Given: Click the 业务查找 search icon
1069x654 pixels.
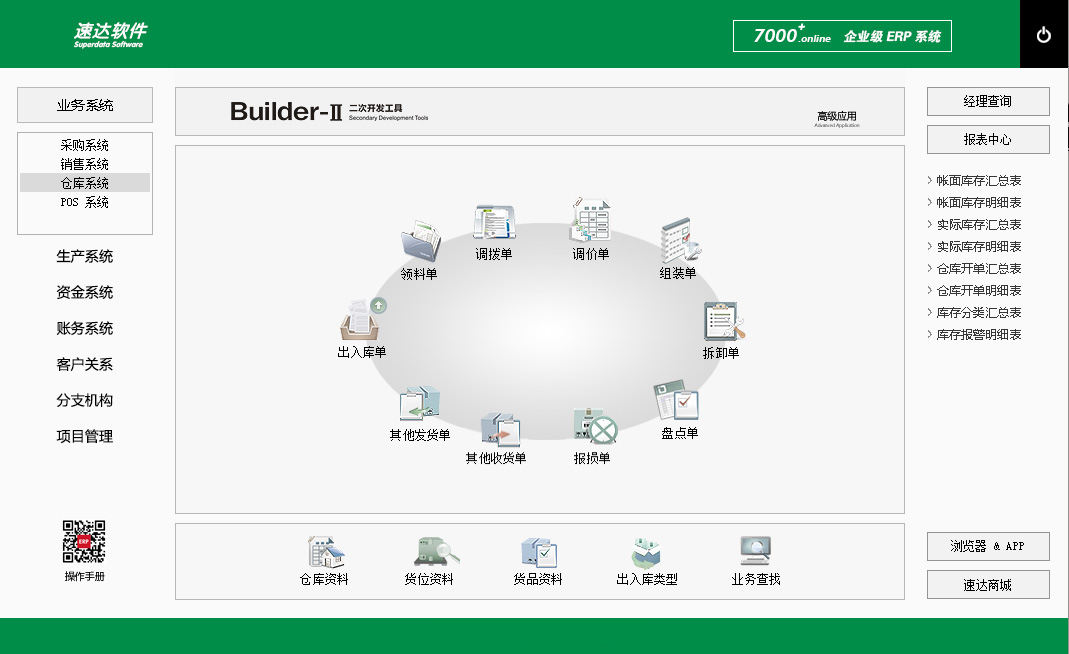Looking at the screenshot, I should pos(755,553).
